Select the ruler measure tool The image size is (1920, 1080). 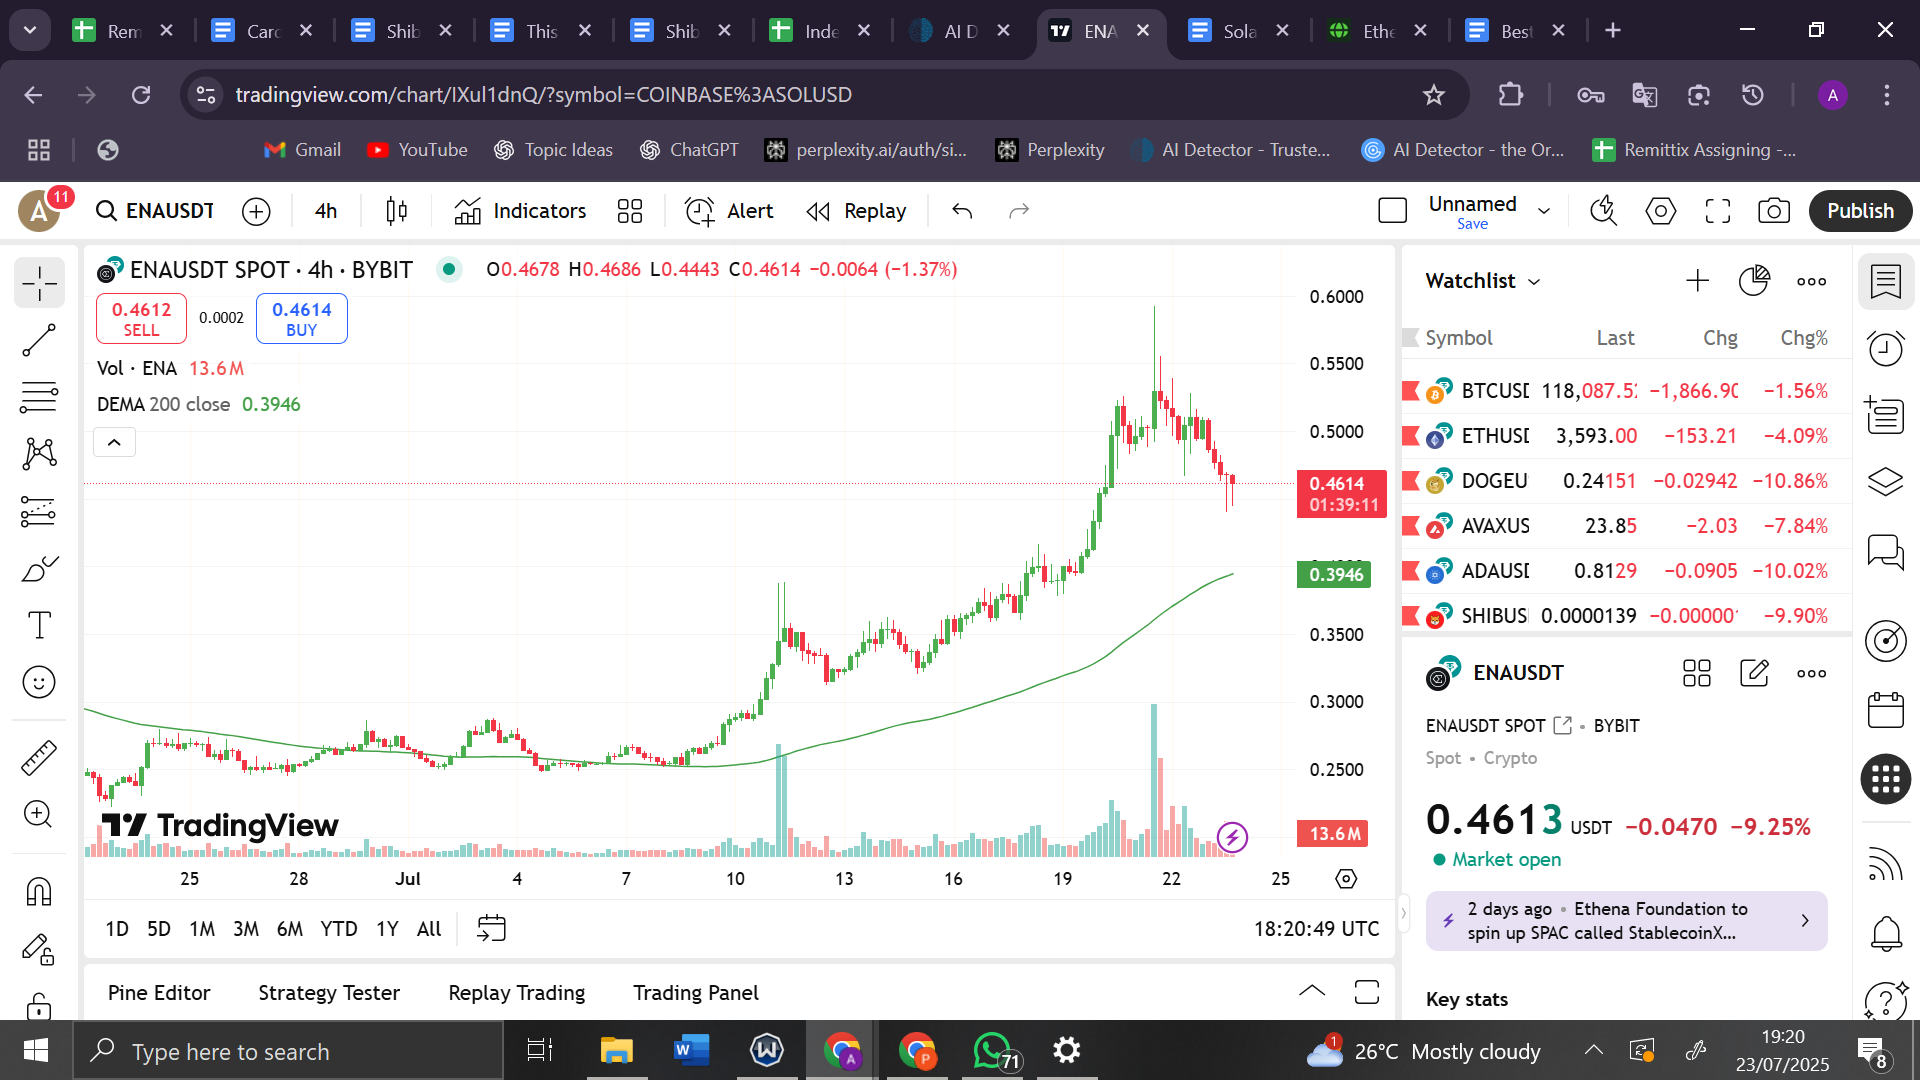point(39,758)
